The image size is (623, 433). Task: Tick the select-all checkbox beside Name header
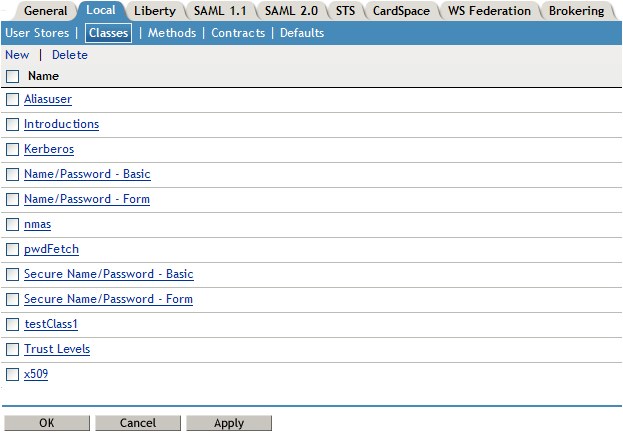(x=12, y=76)
